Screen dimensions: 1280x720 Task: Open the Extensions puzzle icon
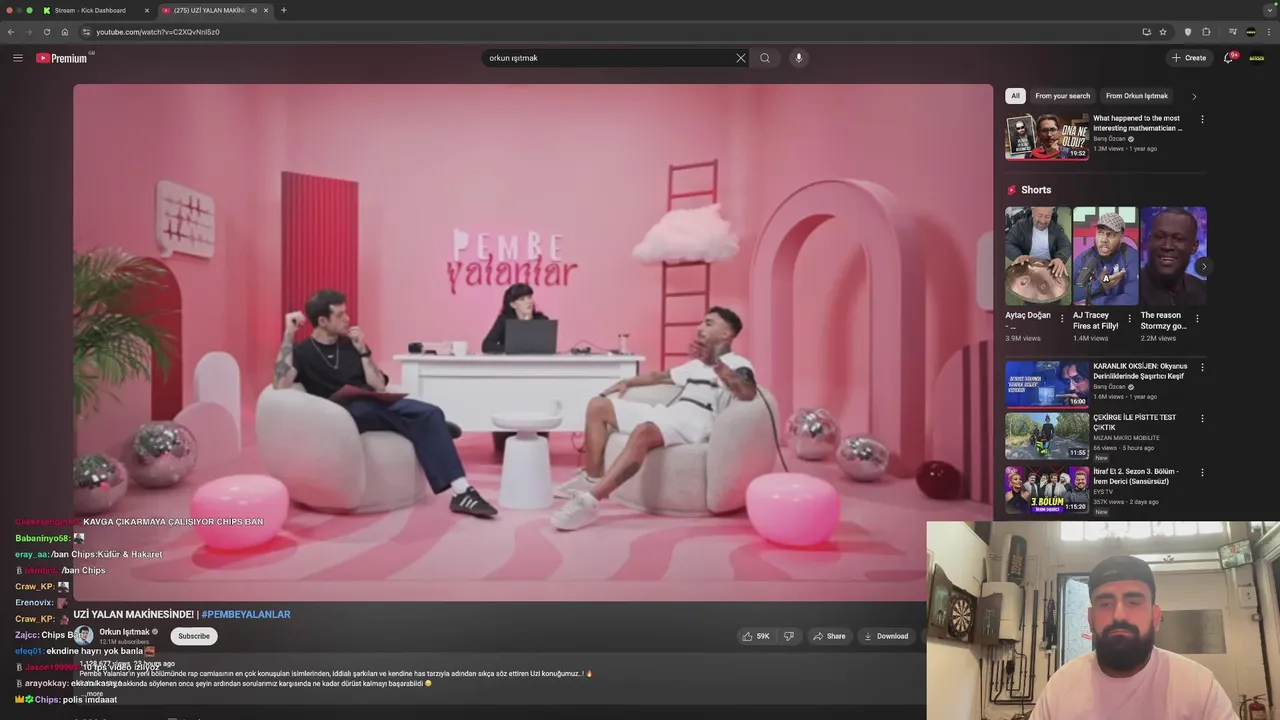[1206, 32]
